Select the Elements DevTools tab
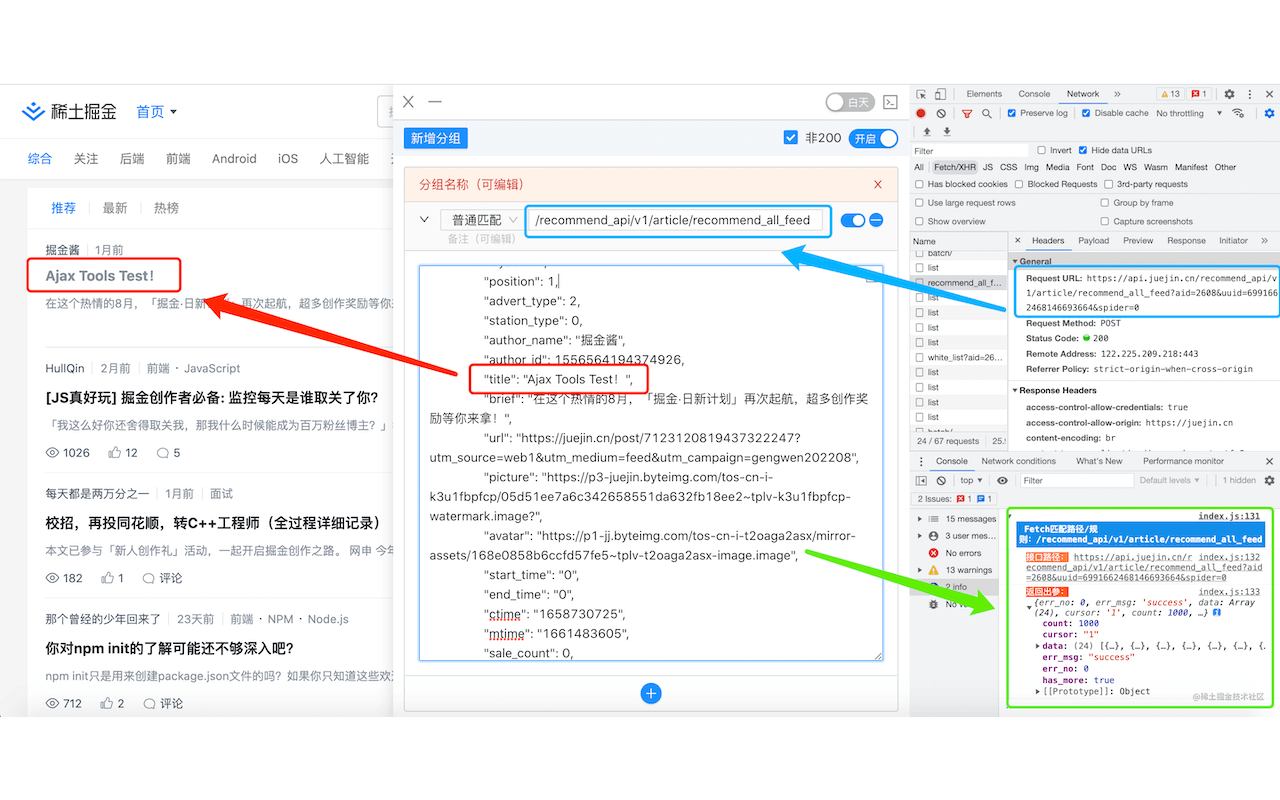 (984, 94)
